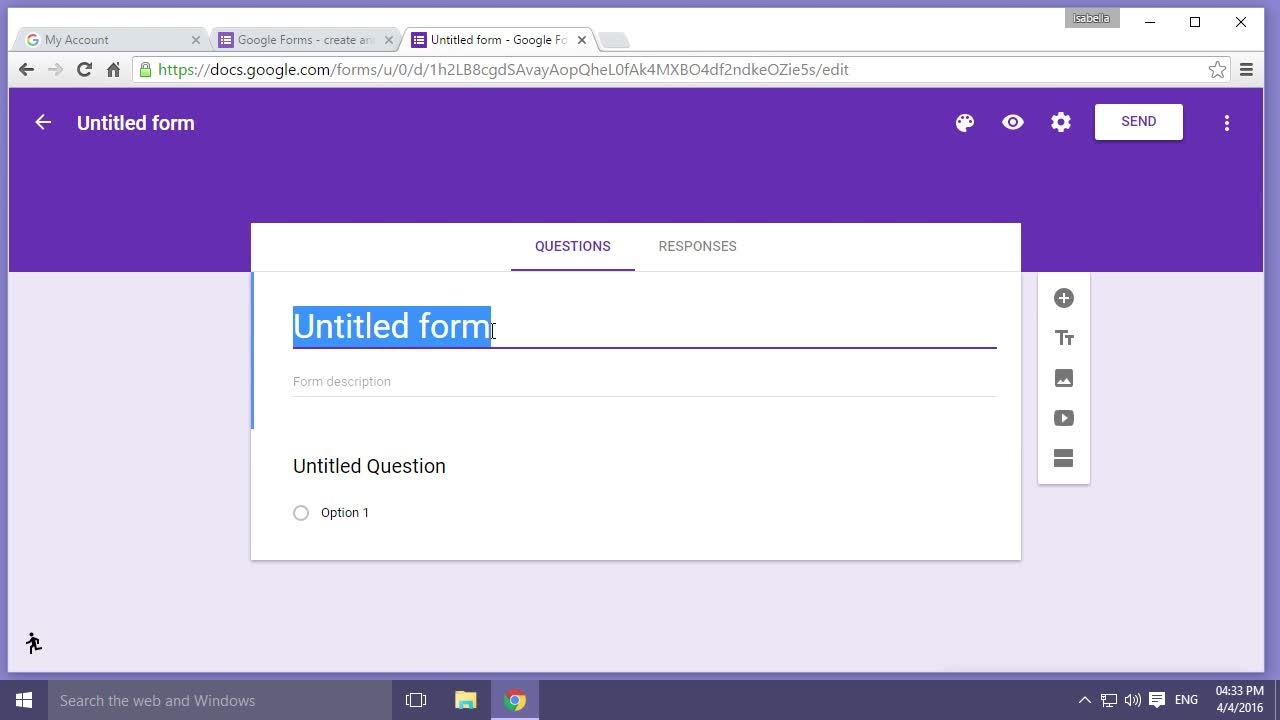Open the network tray icon
Viewport: 1280px width, 720px height.
(1109, 700)
